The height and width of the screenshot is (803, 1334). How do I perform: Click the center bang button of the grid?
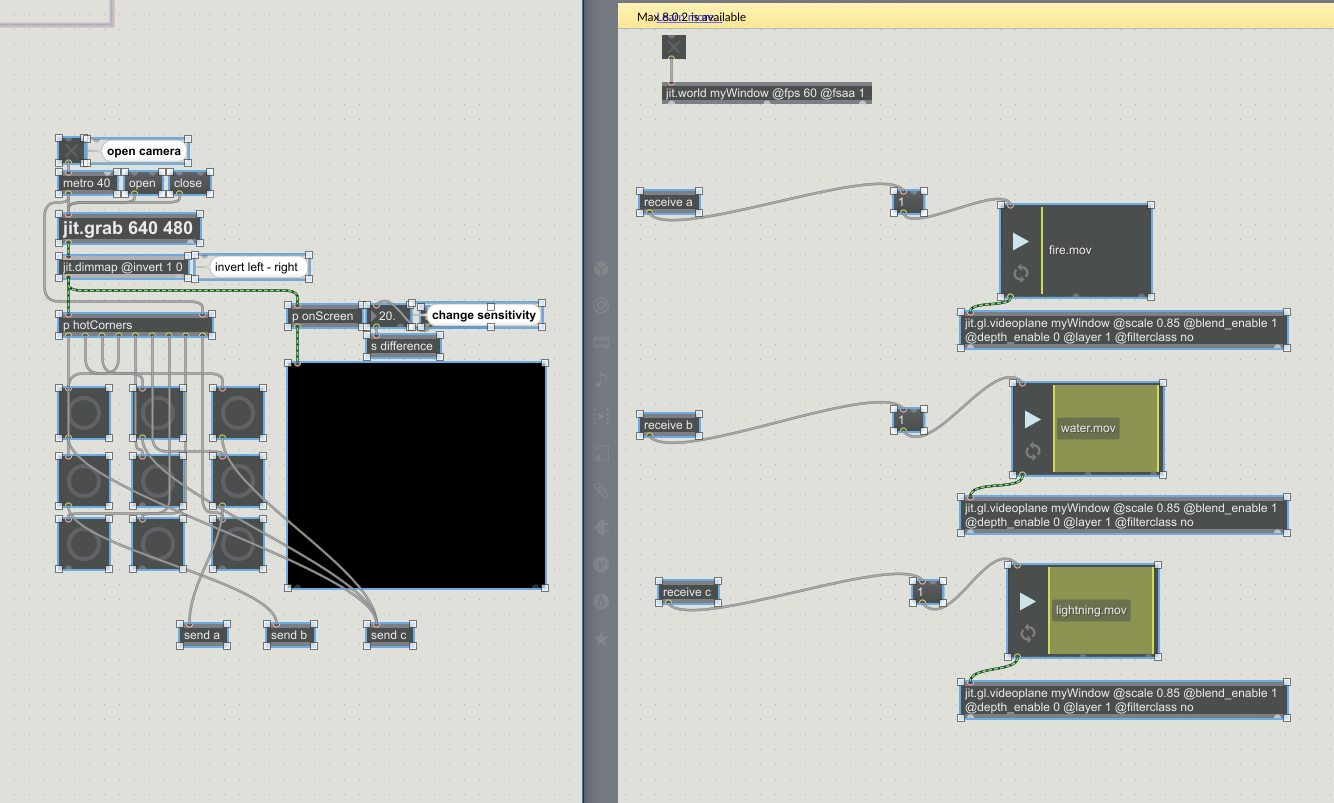click(158, 479)
